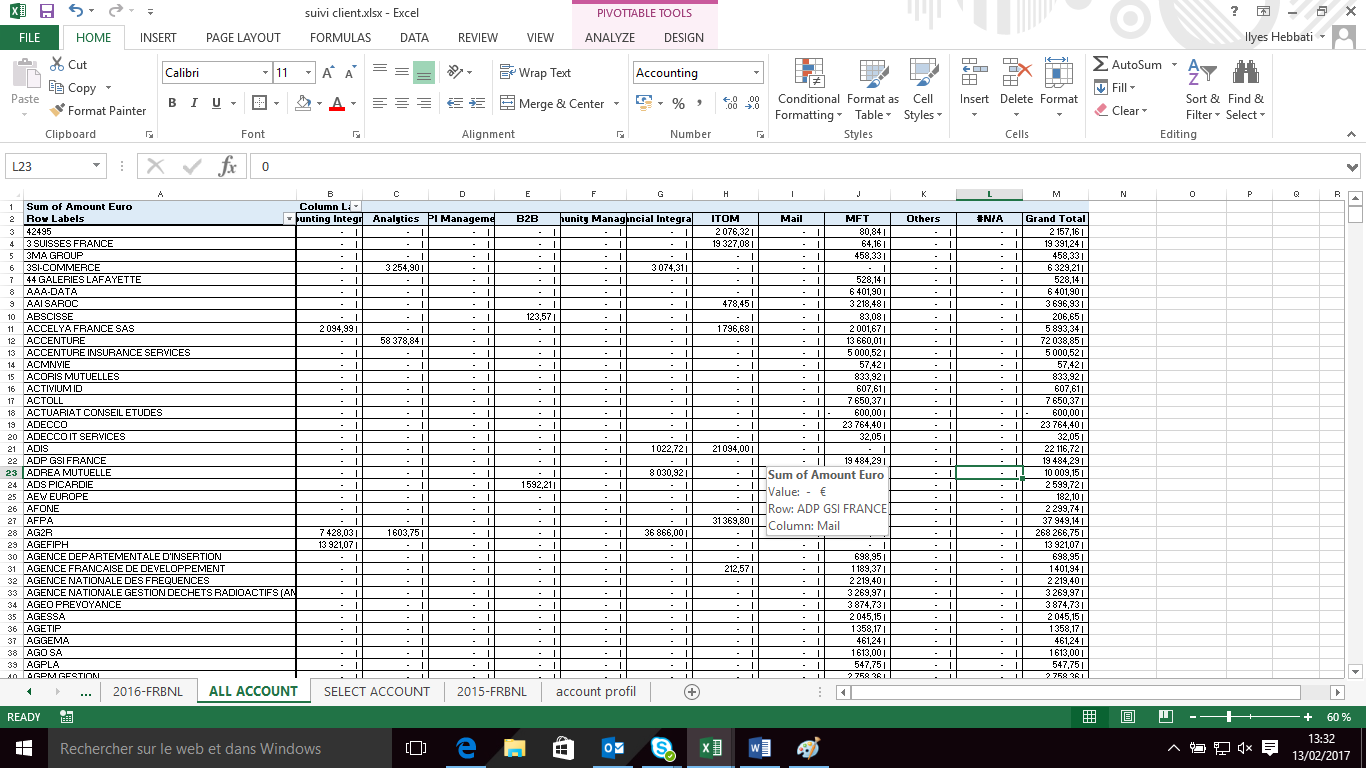Screen dimensions: 1366x768
Task: Switch to the INSERT ribbon tab
Action: click(158, 38)
